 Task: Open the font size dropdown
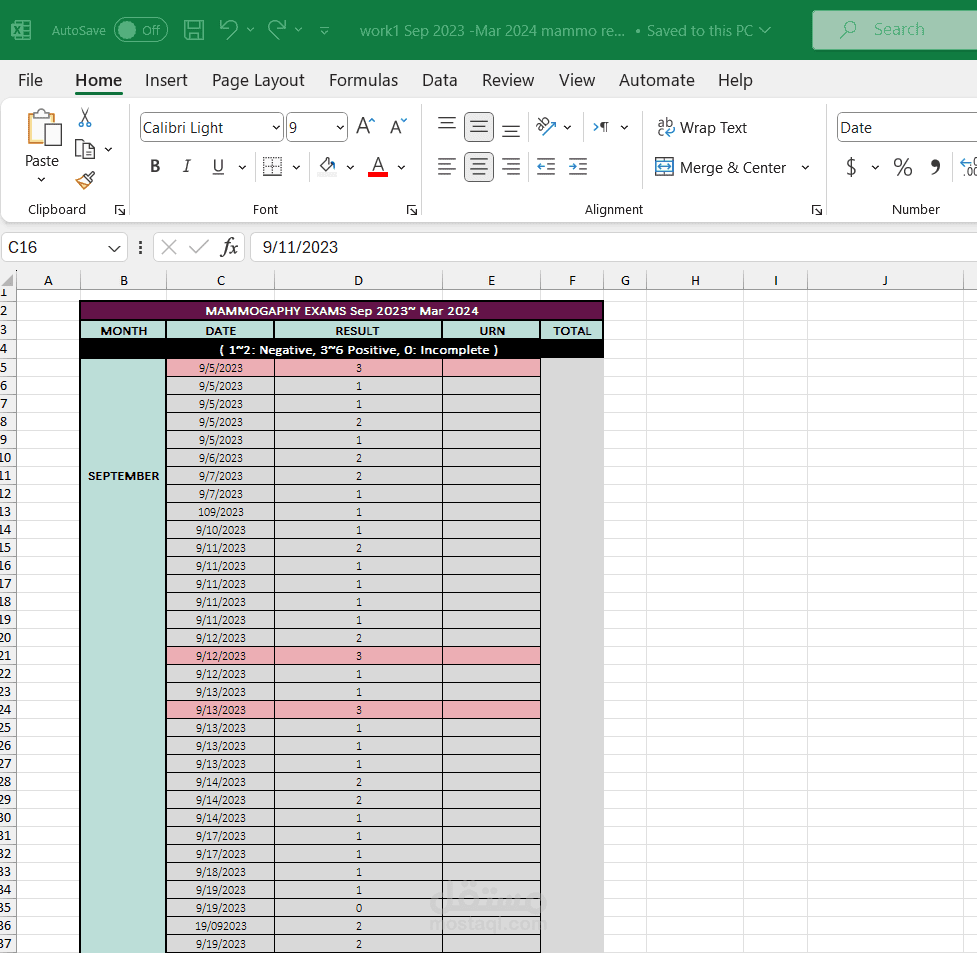(x=340, y=128)
